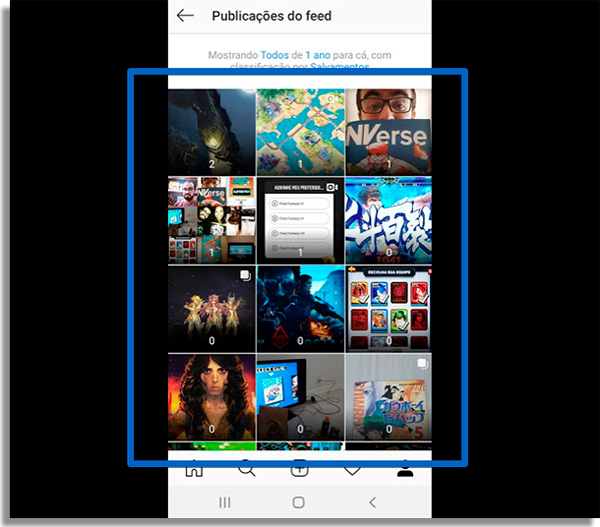Open the Cowboy Bebop manga cover post

388,396
